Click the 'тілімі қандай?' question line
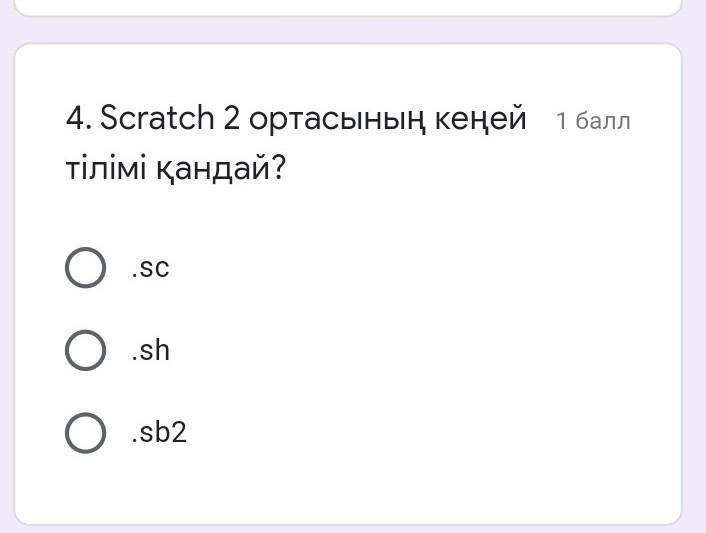Screen dimensions: 706x533 tap(176, 168)
